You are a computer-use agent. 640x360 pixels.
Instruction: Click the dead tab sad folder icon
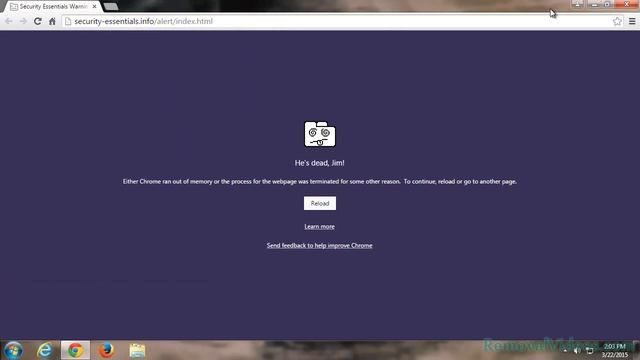[x=320, y=134]
